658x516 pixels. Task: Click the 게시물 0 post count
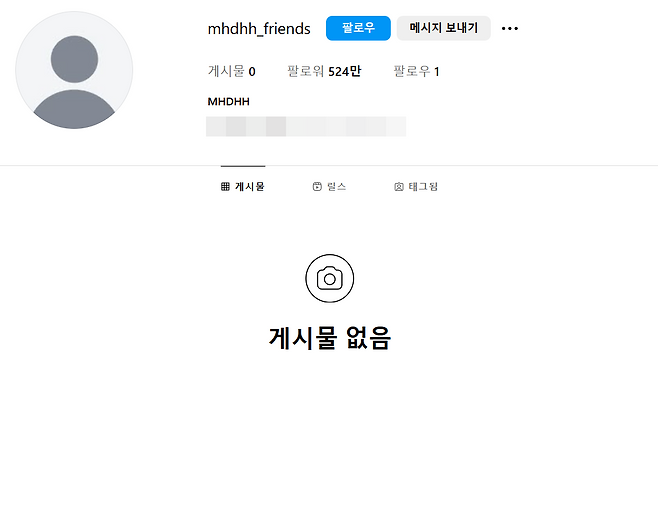232,71
